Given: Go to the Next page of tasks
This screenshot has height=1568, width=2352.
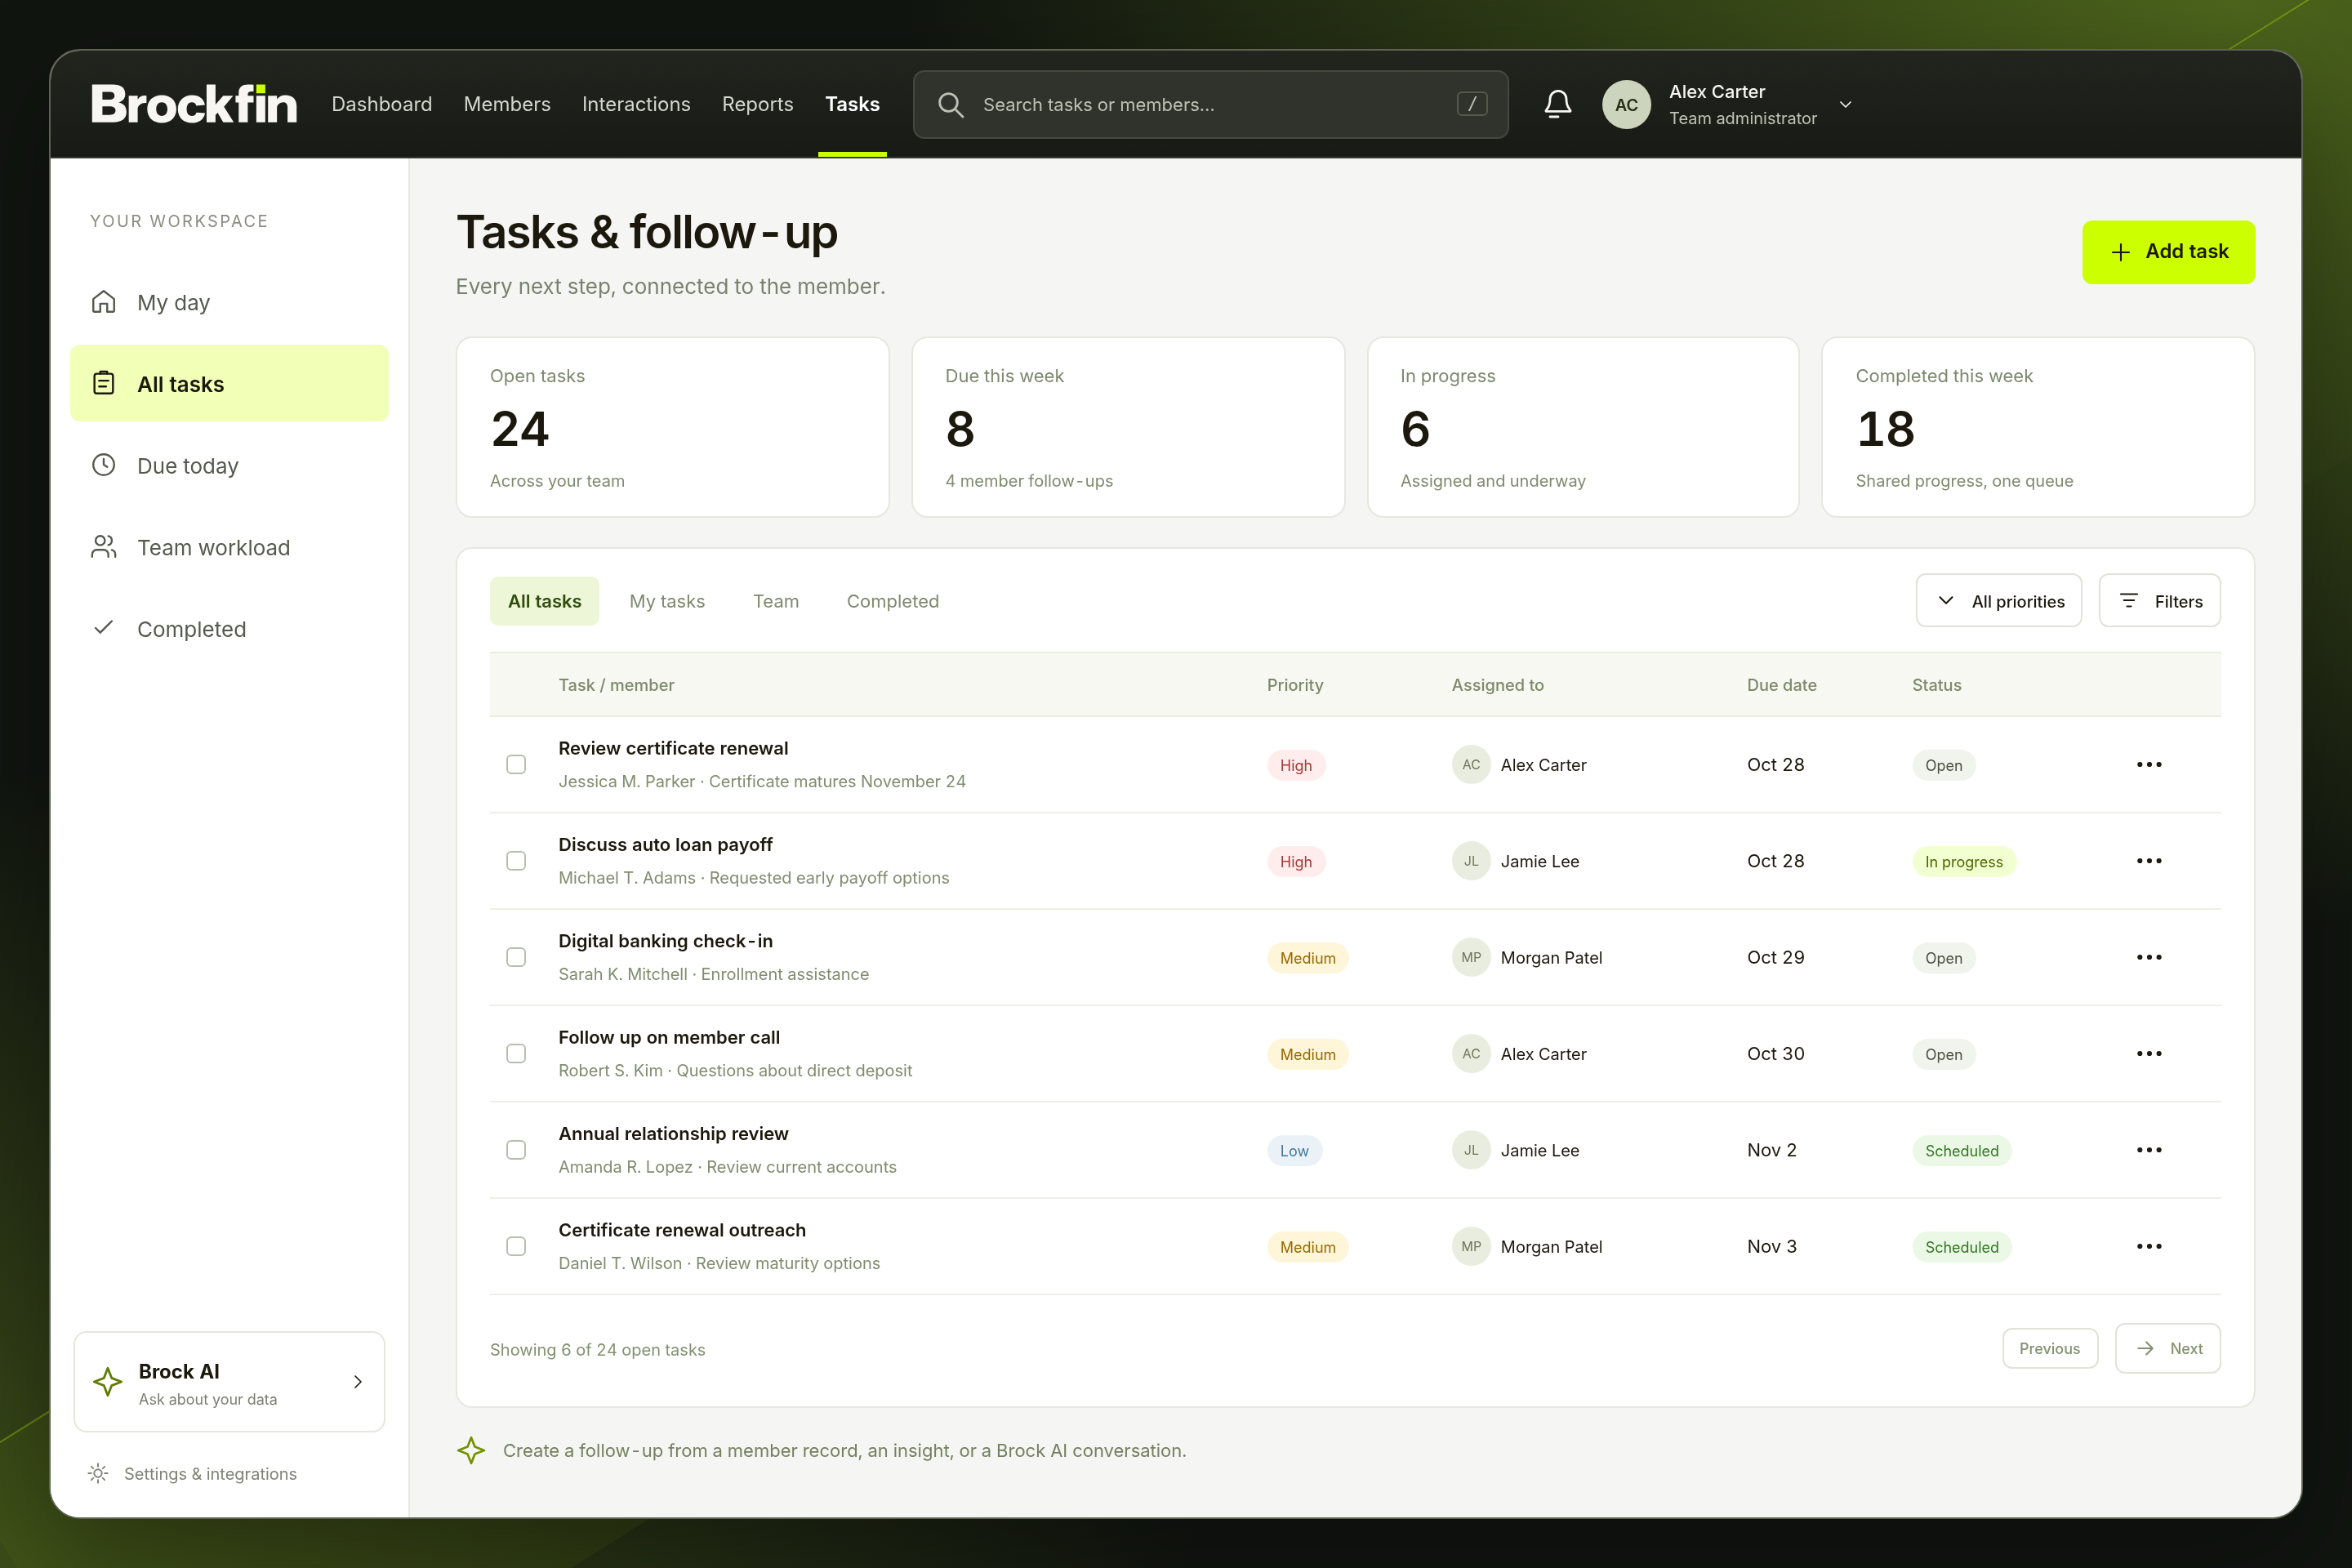Looking at the screenshot, I should 2167,1349.
